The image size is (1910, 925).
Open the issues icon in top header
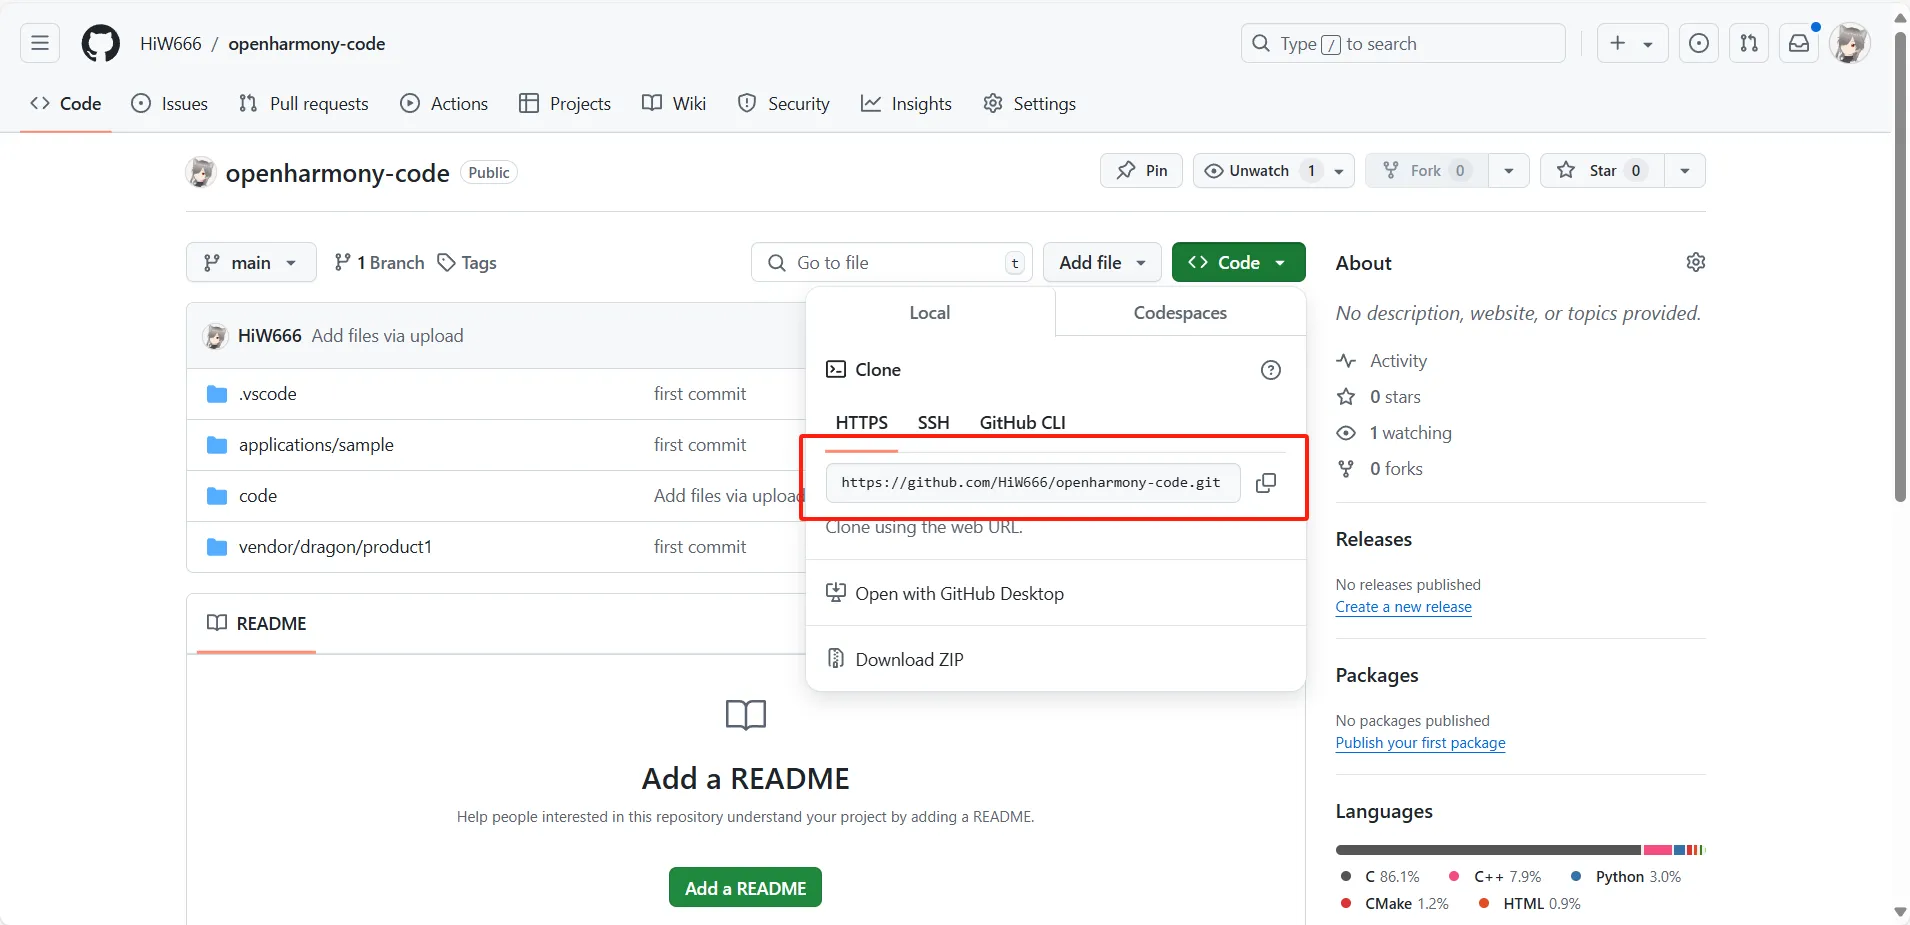1698,44
